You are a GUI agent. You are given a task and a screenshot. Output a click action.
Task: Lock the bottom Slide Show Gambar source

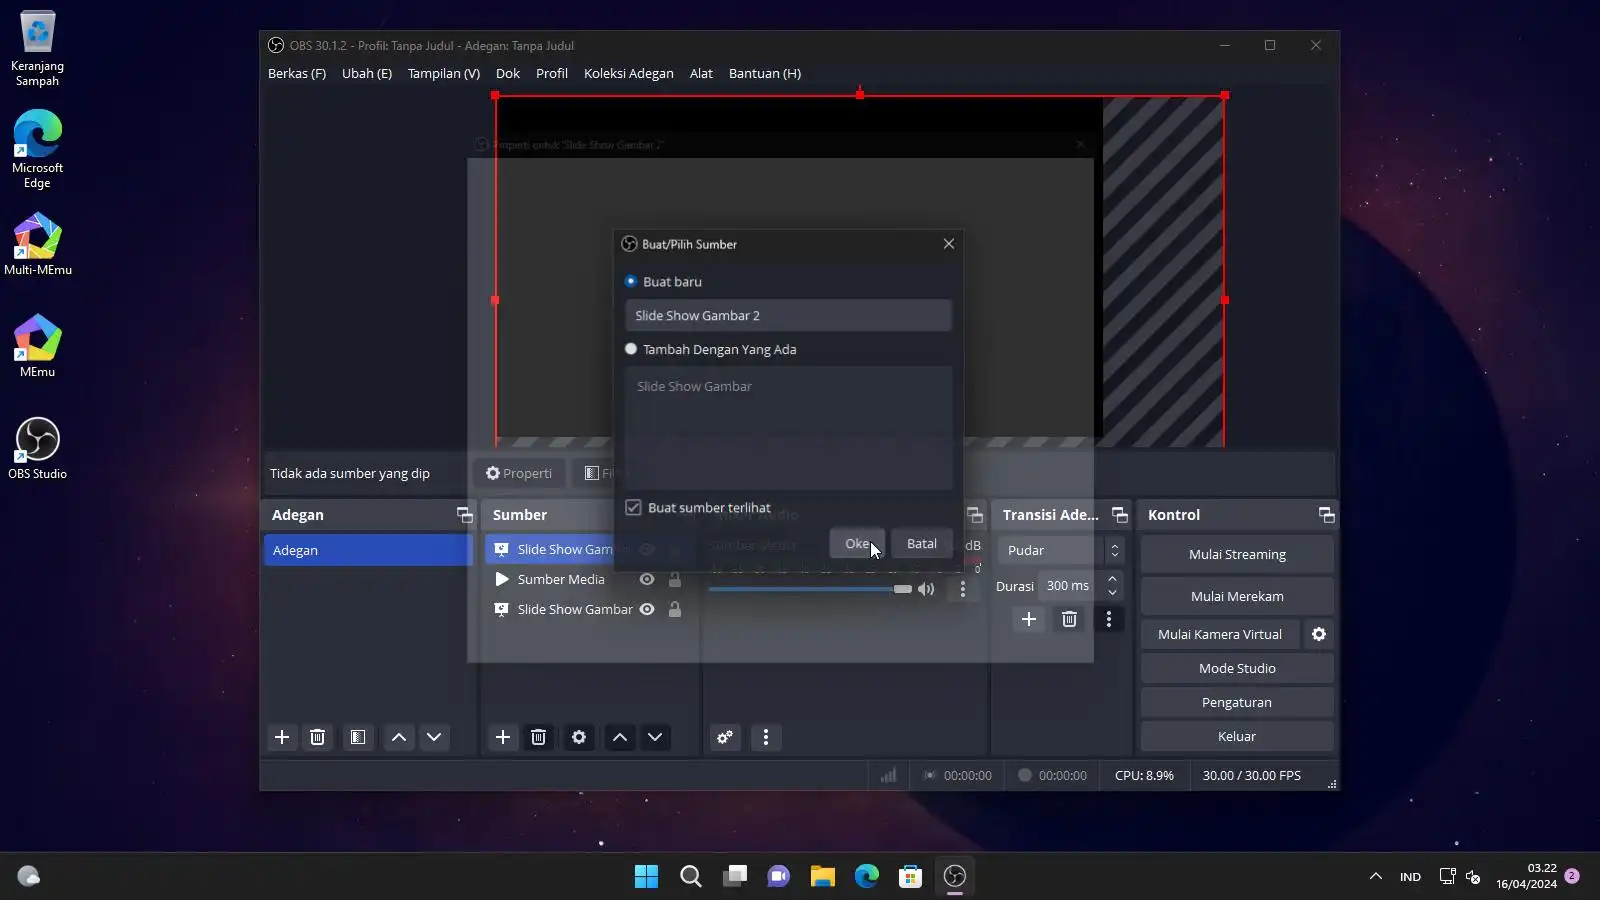675,609
